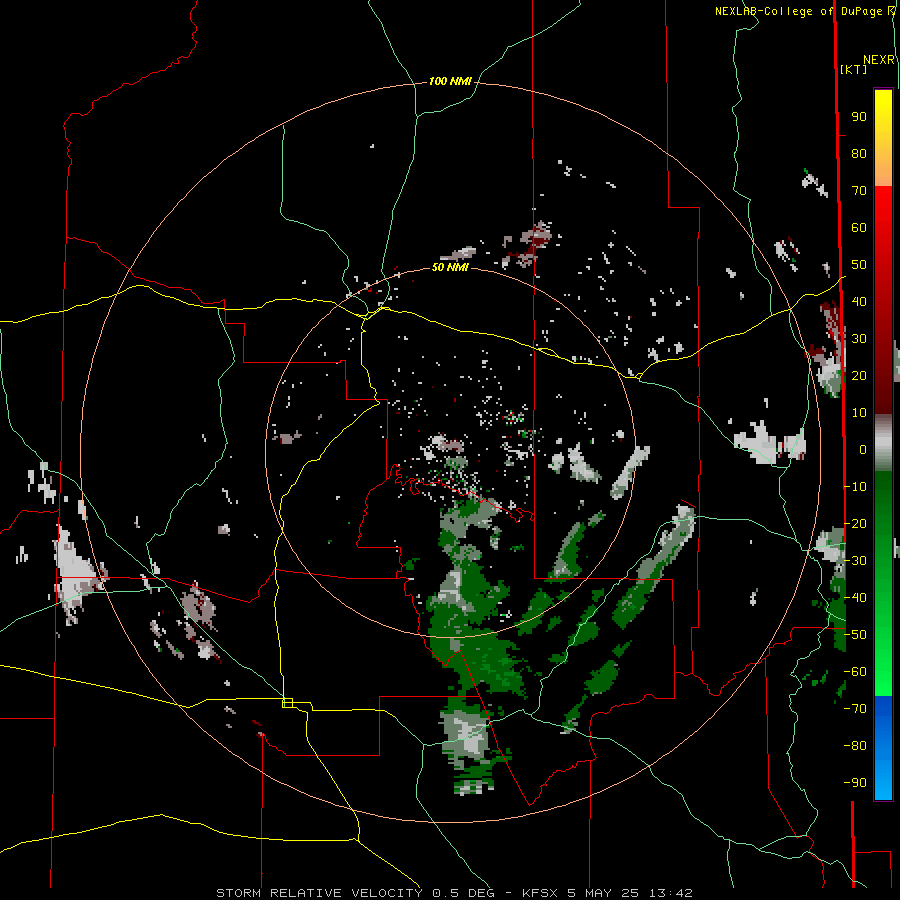
Task: Click the "-90" velocity scale label
Action: (x=855, y=783)
